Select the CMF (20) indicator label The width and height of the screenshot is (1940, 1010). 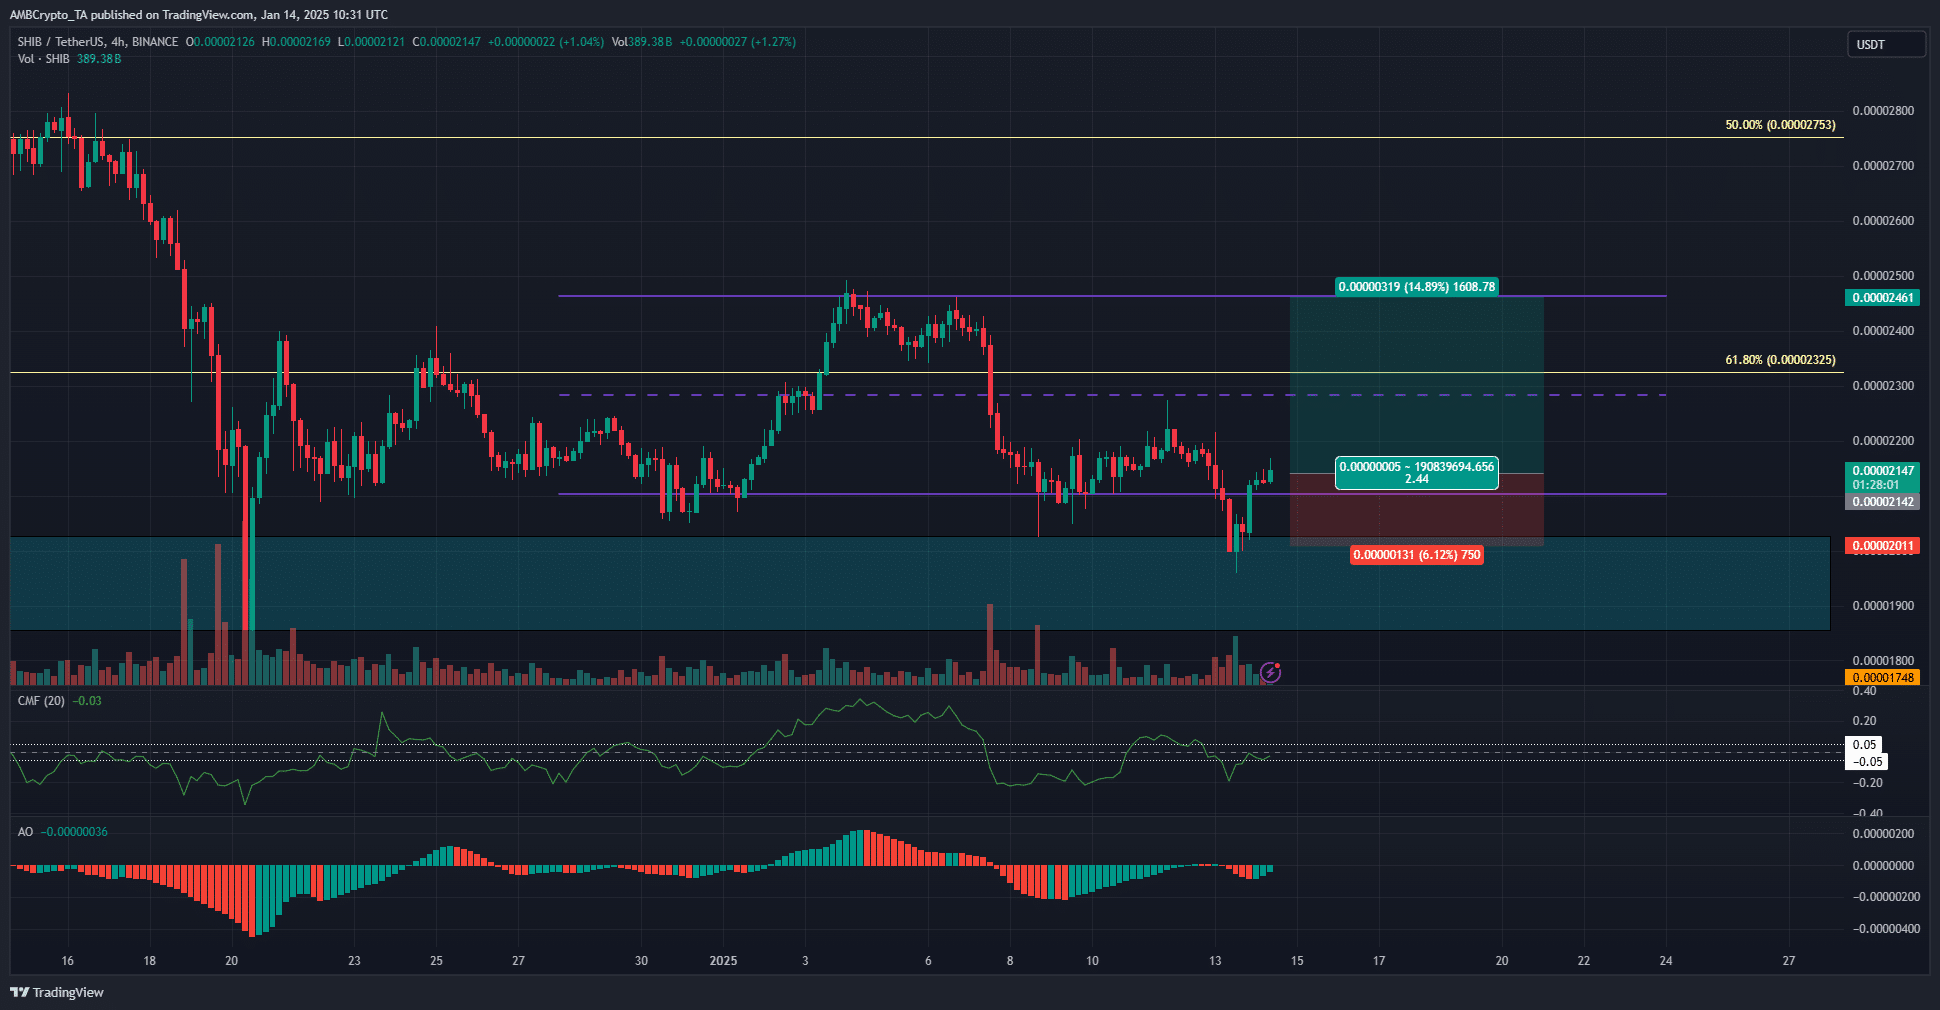coord(41,701)
